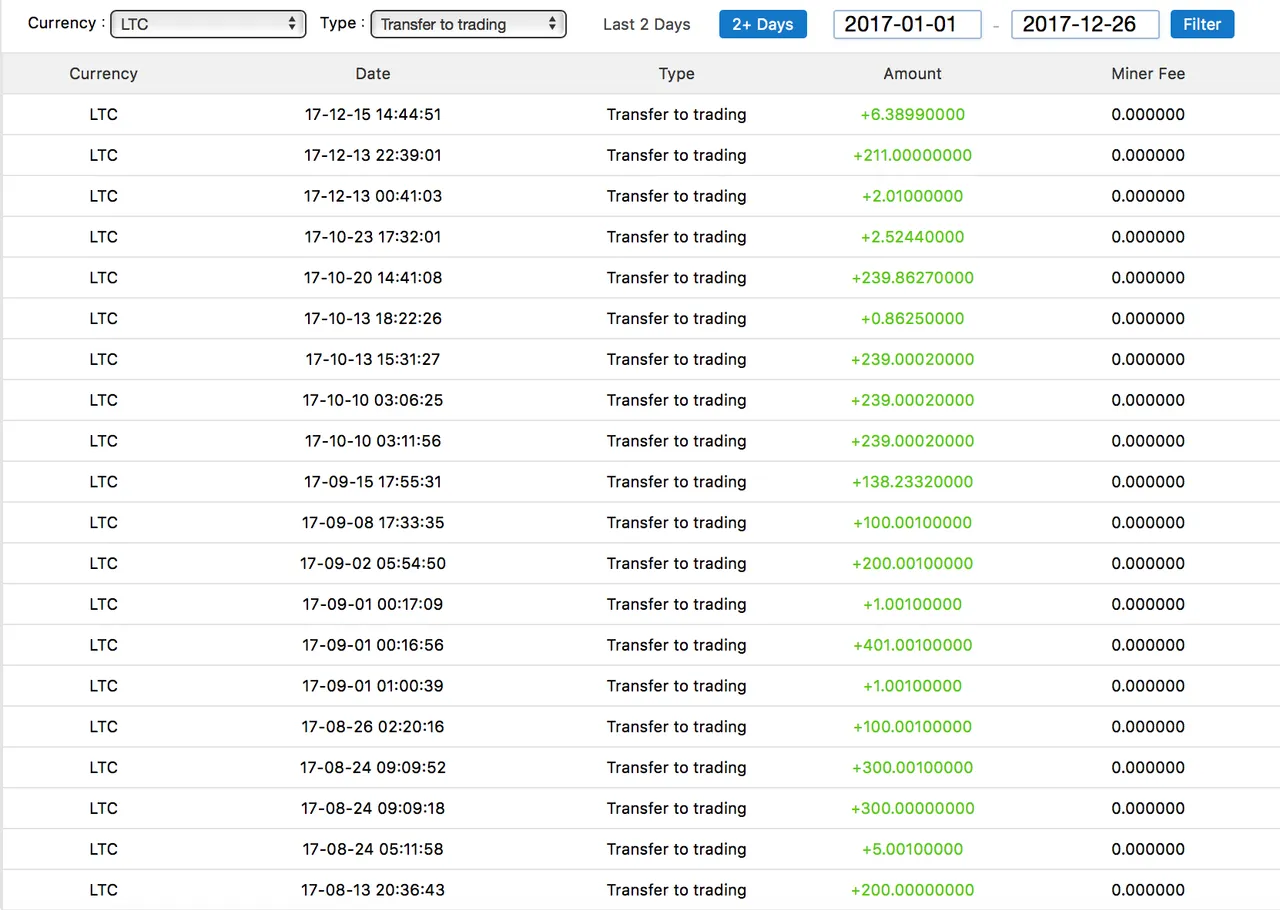This screenshot has width=1280, height=910.
Task: Select amount +2.01000000
Action: pyautogui.click(x=912, y=196)
